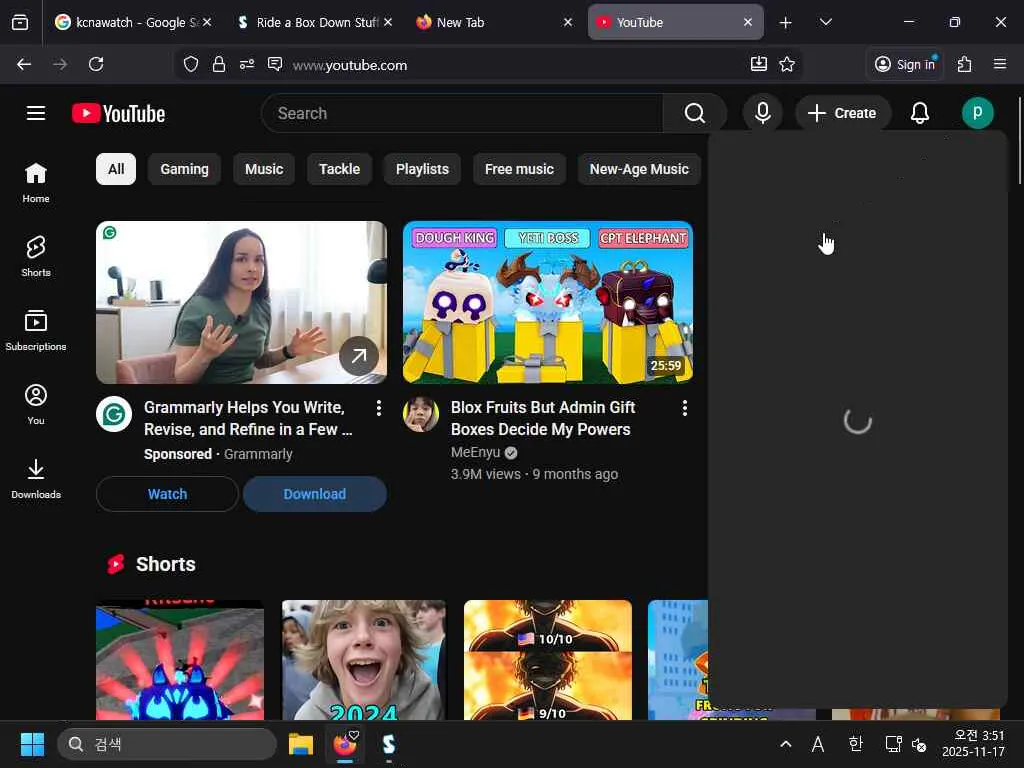Select the All filter chip

click(116, 169)
